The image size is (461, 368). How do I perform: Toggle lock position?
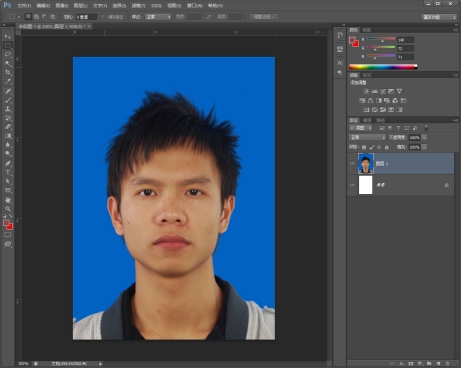pos(379,147)
